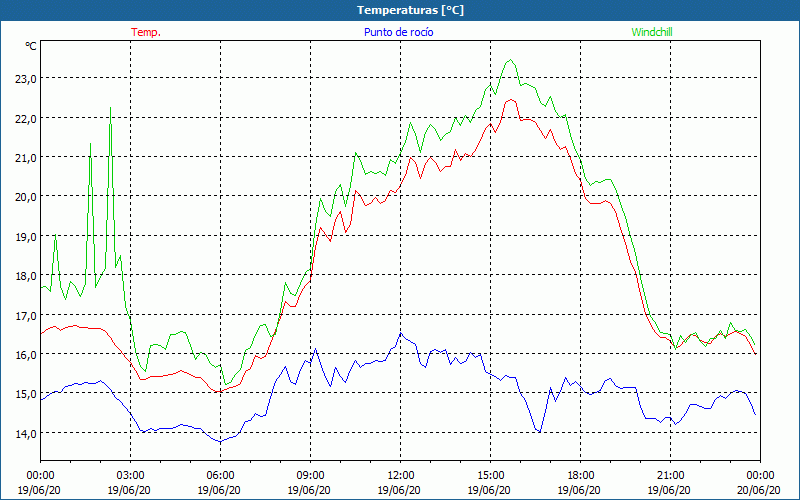Click the 06:00 time axis label
The height and width of the screenshot is (500, 800).
220,476
